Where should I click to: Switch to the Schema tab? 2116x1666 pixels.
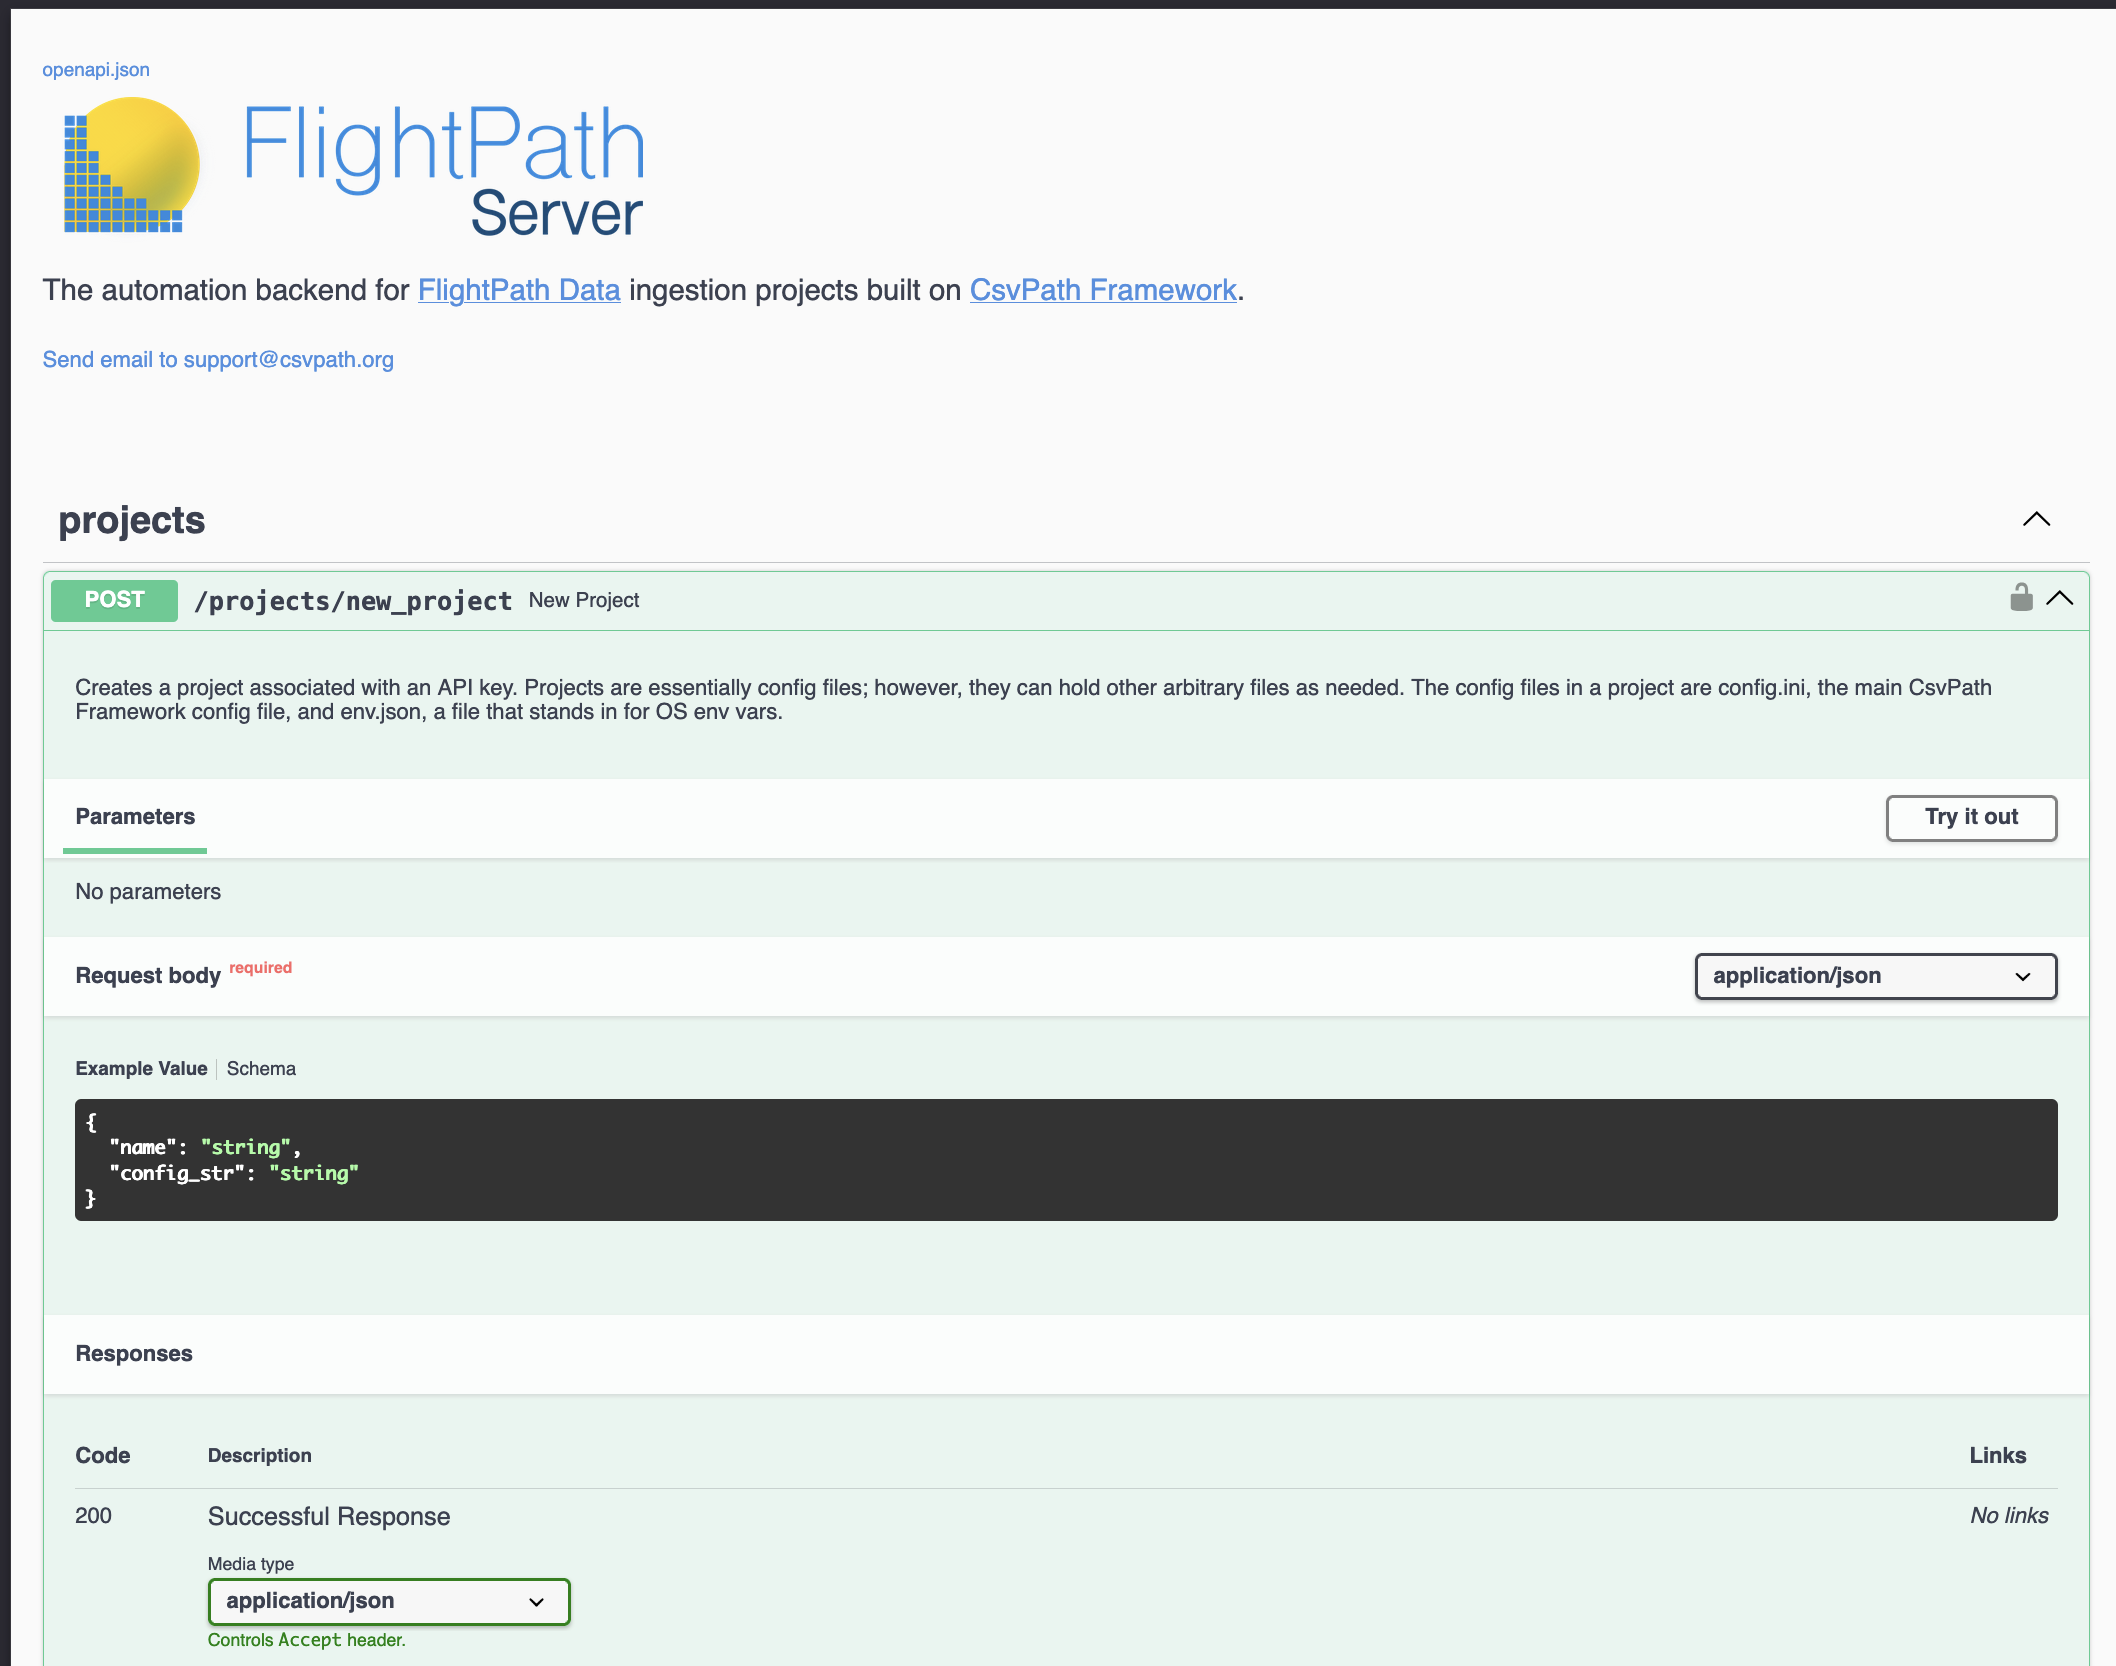click(x=261, y=1068)
